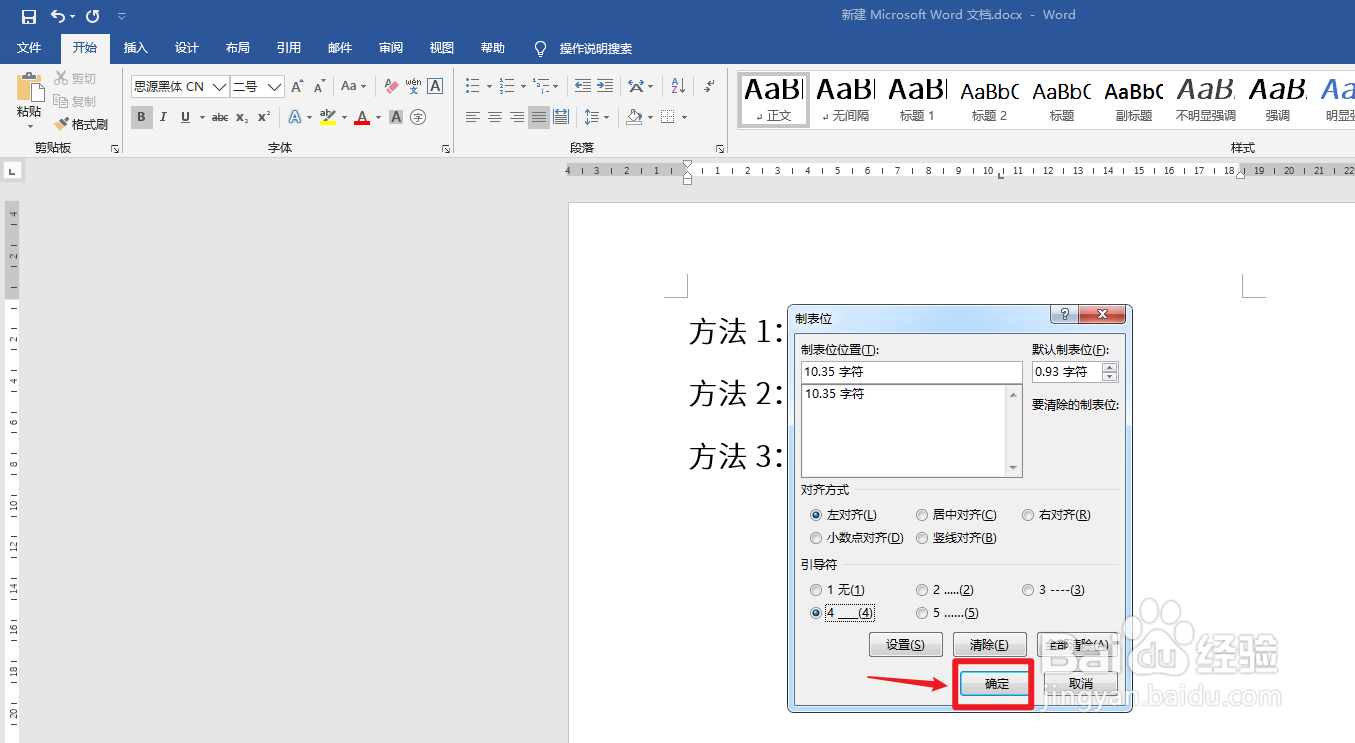Toggle show paragraph marks icon
Image resolution: width=1355 pixels, height=743 pixels.
click(x=709, y=87)
